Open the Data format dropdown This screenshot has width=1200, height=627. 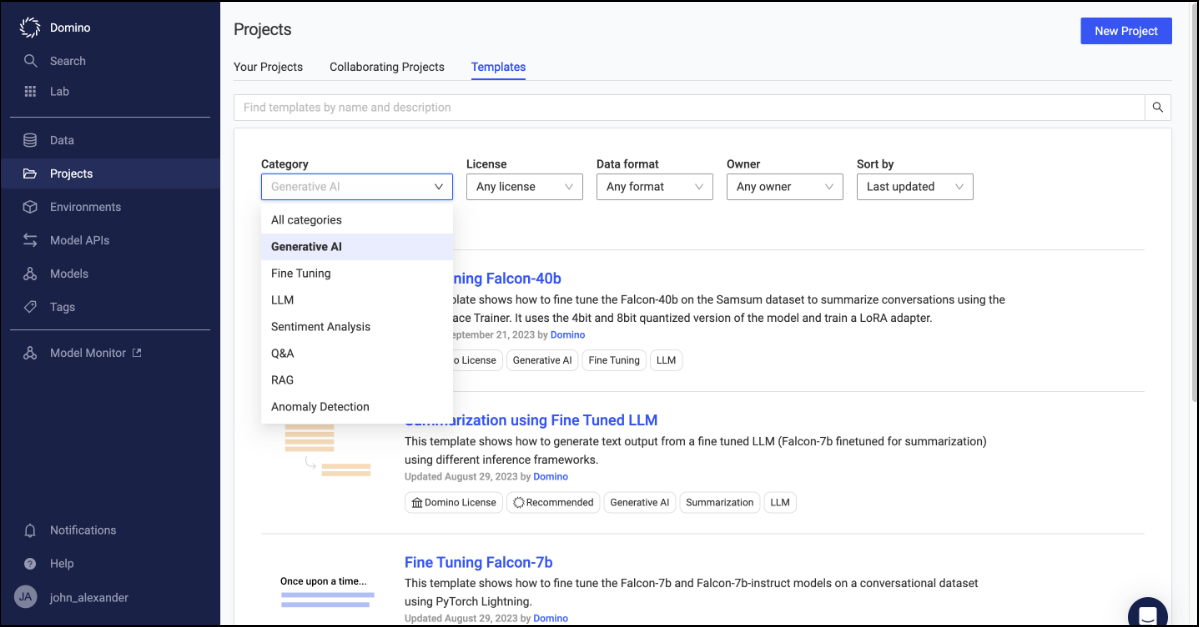(x=654, y=187)
